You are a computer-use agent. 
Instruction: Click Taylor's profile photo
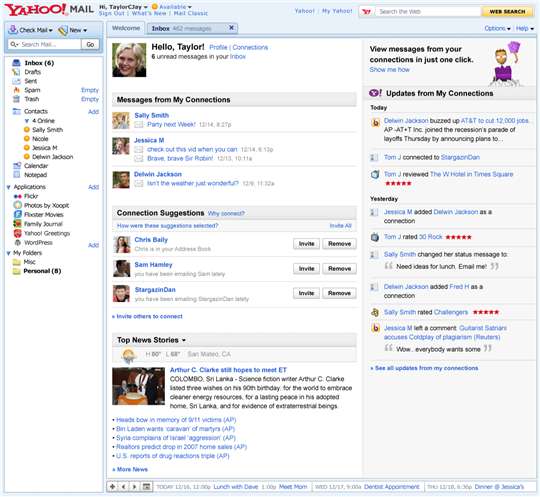tap(129, 60)
